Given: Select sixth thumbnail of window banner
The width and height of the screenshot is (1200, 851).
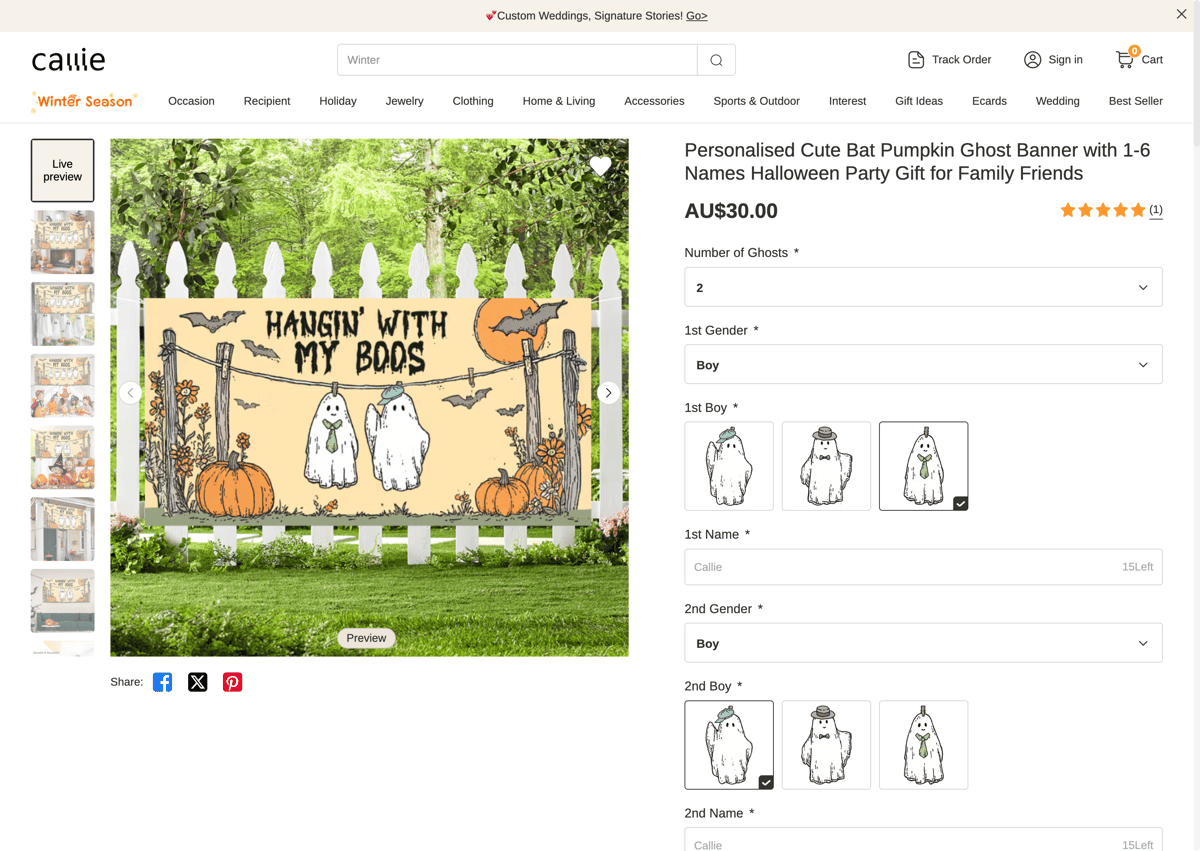Looking at the screenshot, I should click(63, 530).
